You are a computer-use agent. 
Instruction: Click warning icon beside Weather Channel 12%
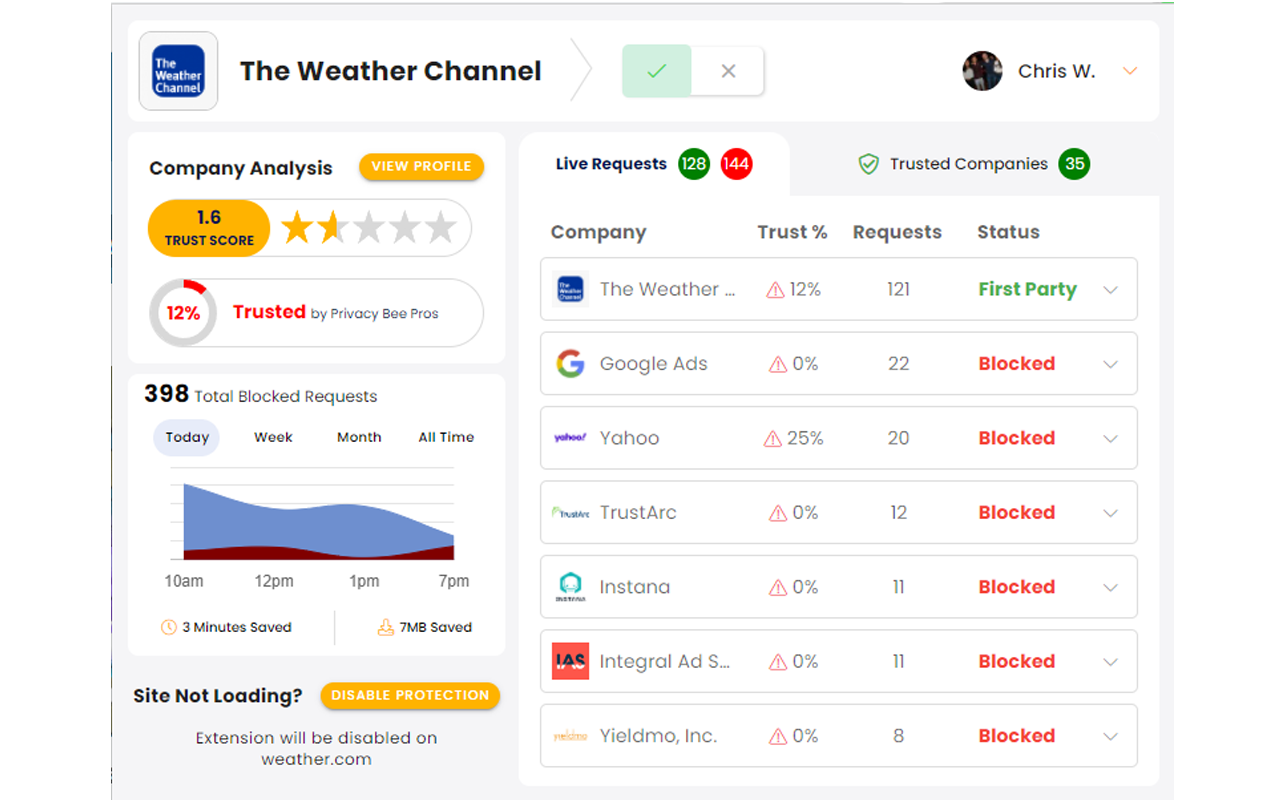(775, 290)
